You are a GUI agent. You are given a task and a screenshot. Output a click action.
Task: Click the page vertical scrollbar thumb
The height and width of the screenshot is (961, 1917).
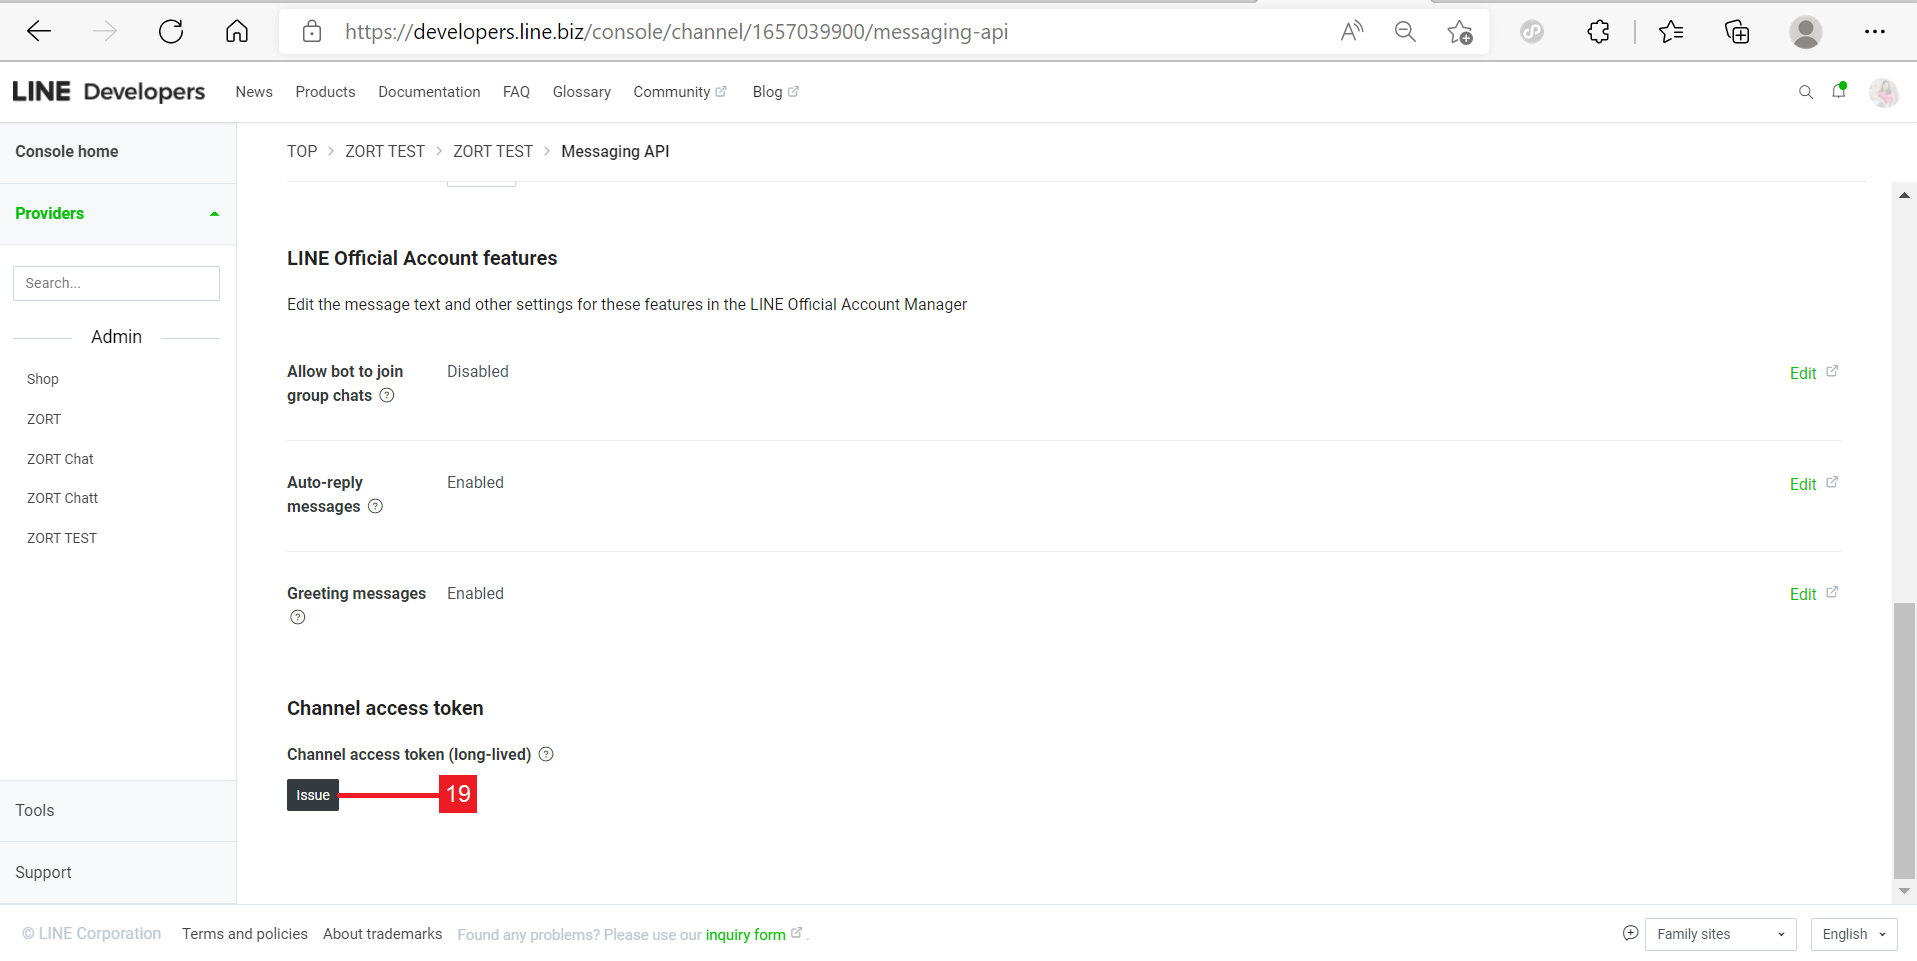tap(1904, 741)
